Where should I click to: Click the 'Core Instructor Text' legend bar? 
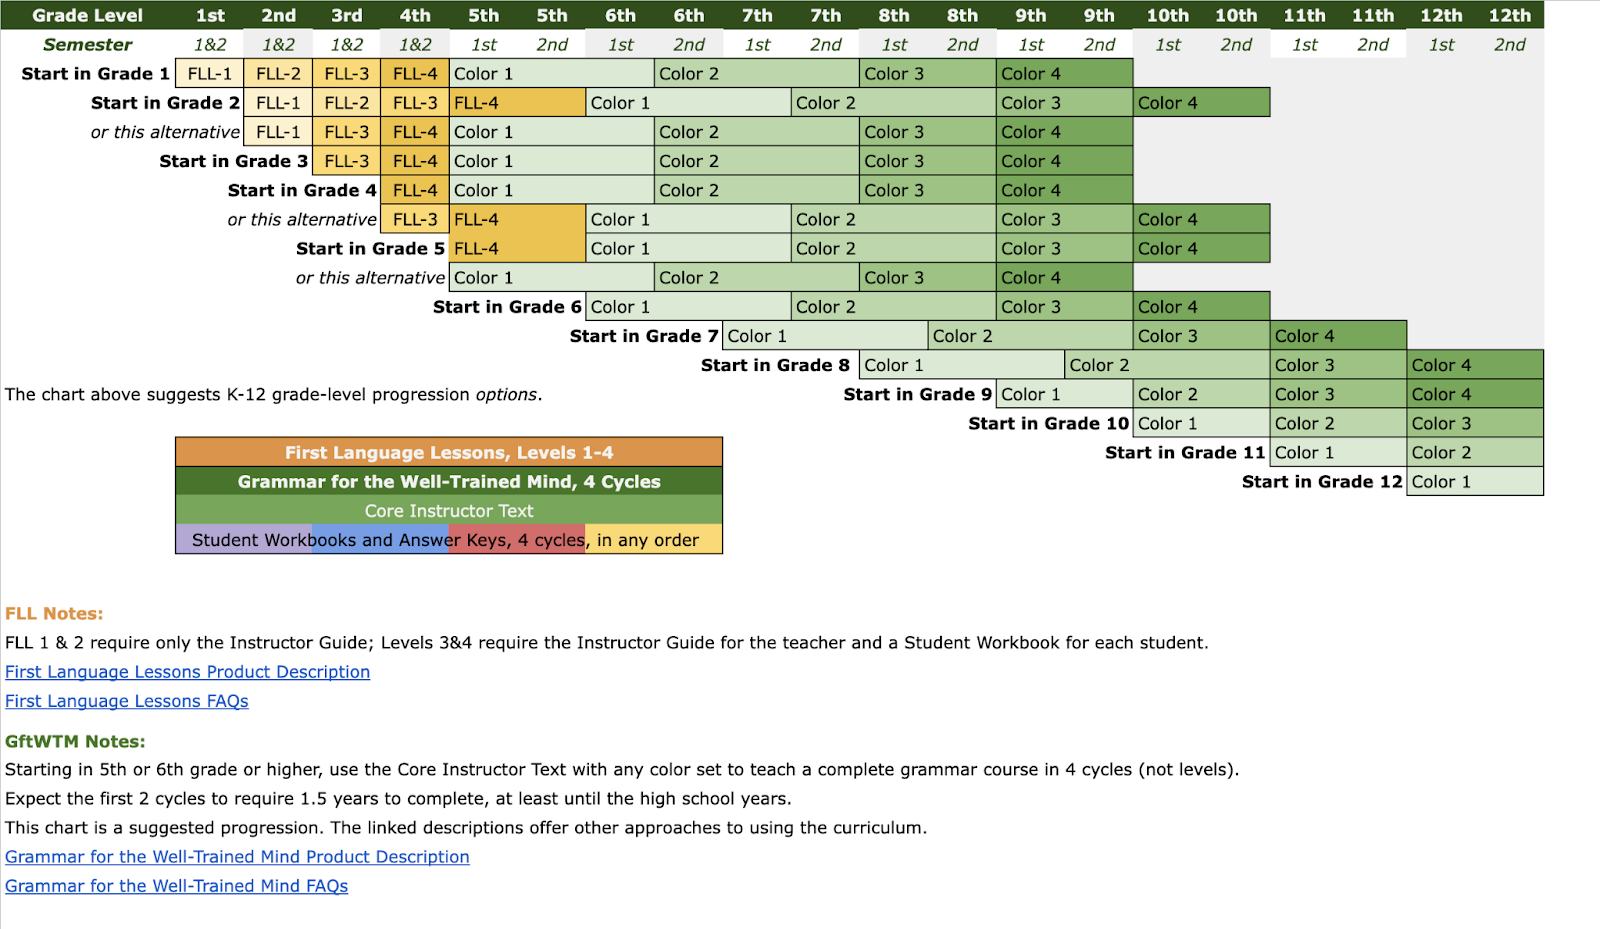pos(449,510)
